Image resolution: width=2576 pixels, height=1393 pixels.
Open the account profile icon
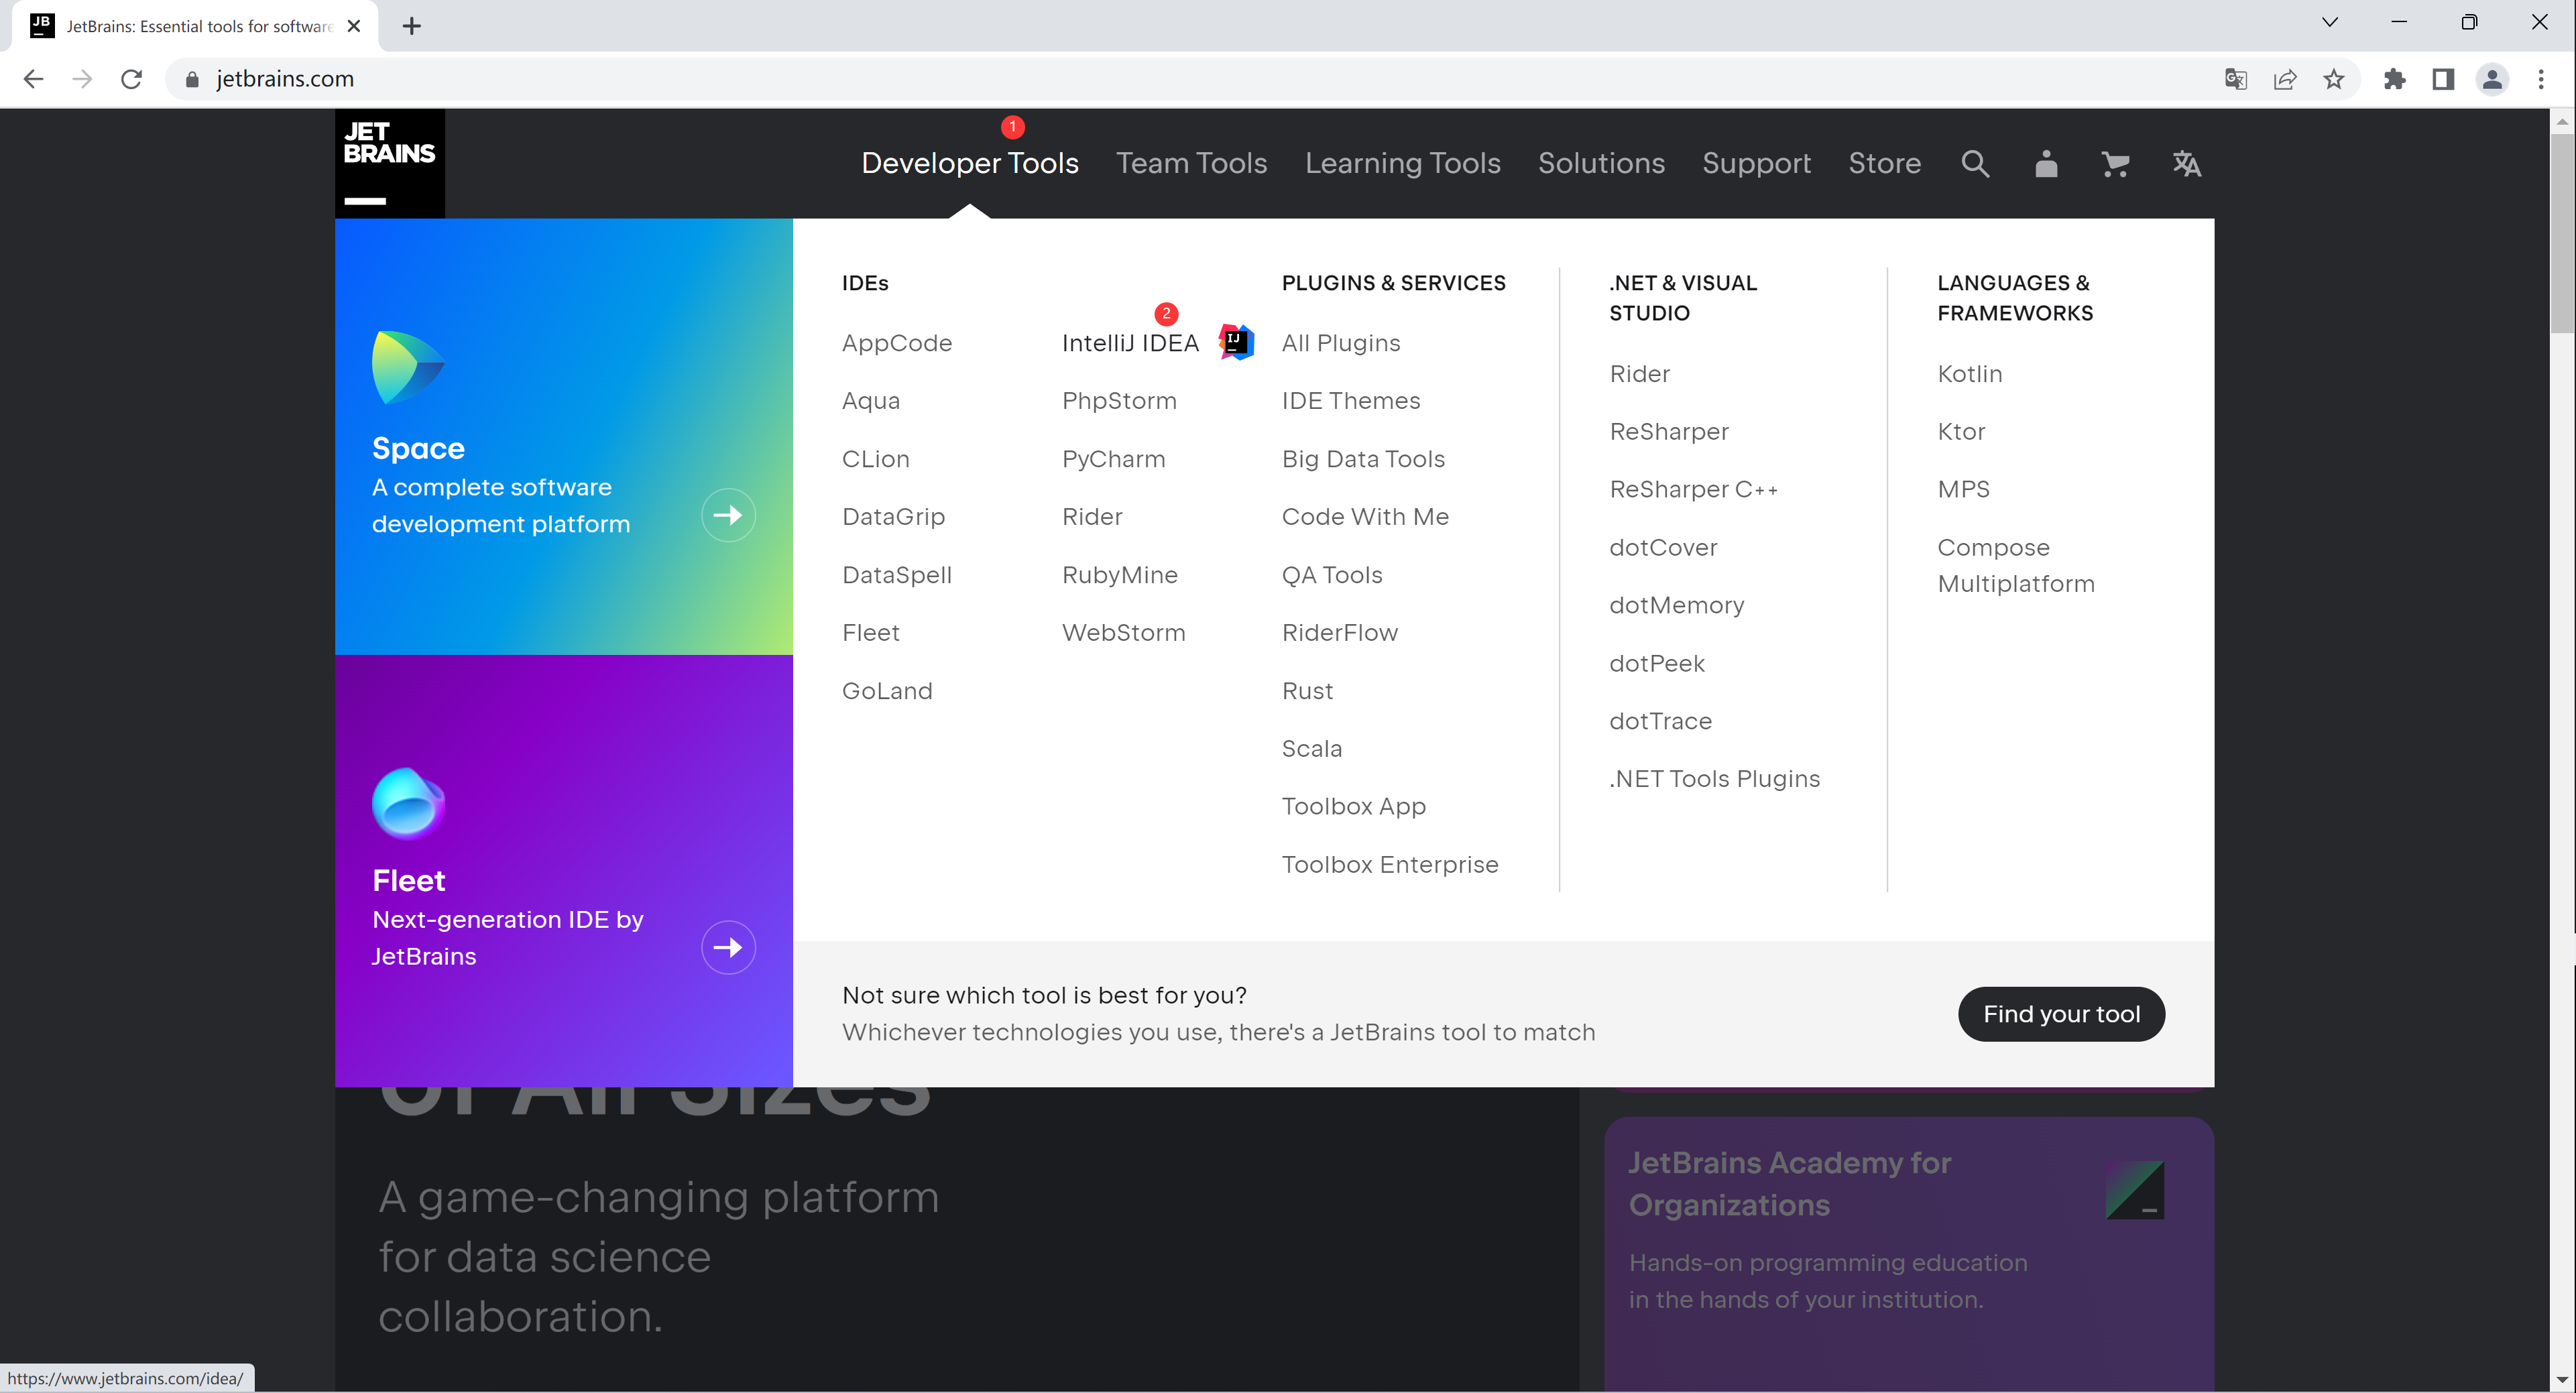[x=2046, y=163]
